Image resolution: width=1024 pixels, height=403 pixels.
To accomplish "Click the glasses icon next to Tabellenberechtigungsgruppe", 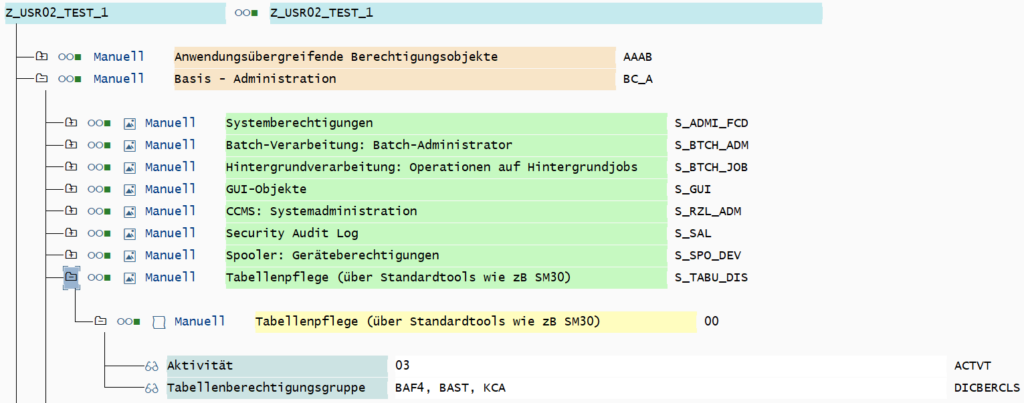I will (x=151, y=387).
